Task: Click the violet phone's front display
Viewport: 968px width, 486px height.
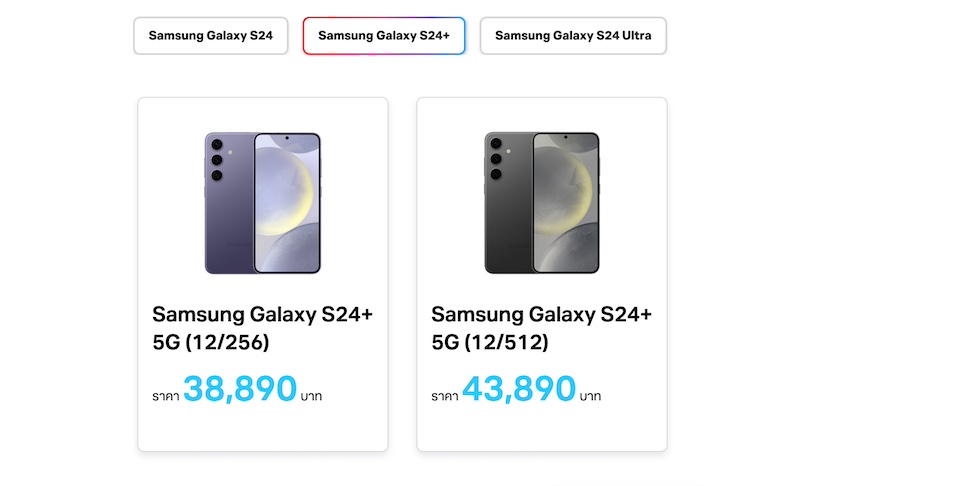Action: [287, 203]
